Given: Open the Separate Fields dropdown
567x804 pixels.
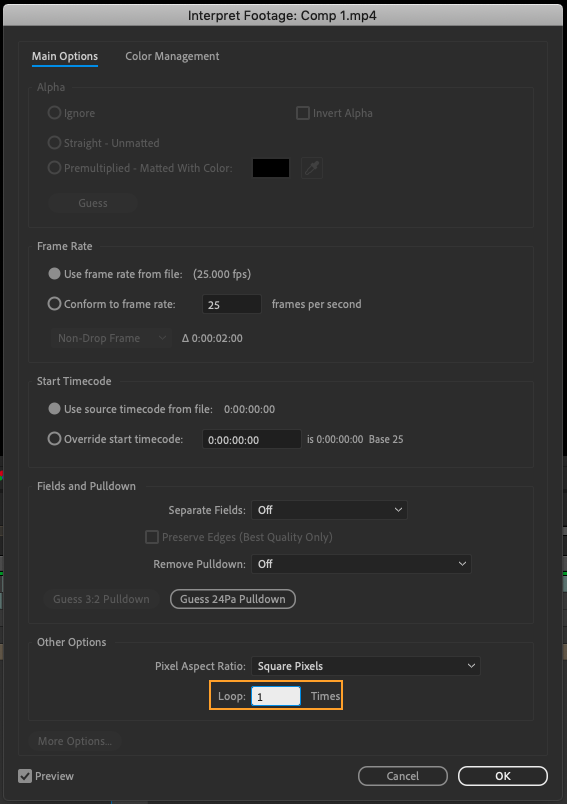Looking at the screenshot, I should [329, 510].
